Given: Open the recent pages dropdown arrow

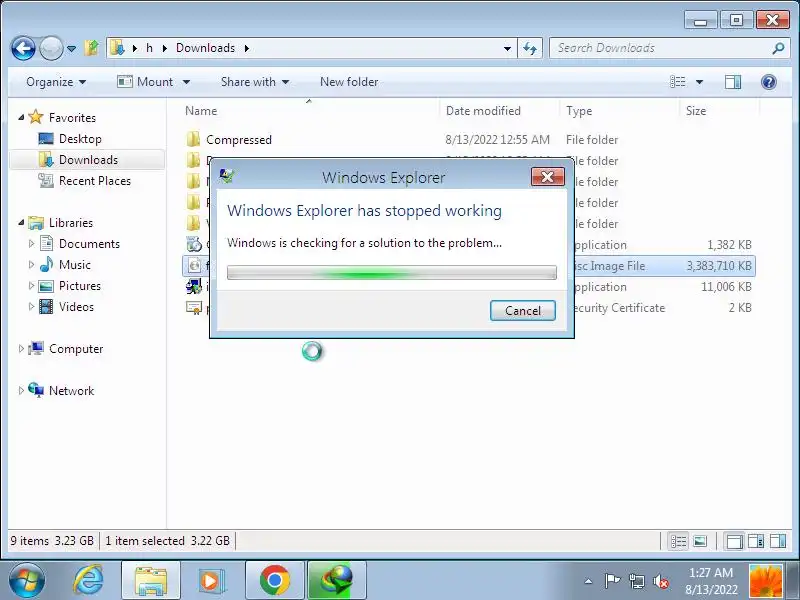Looking at the screenshot, I should click(x=71, y=48).
